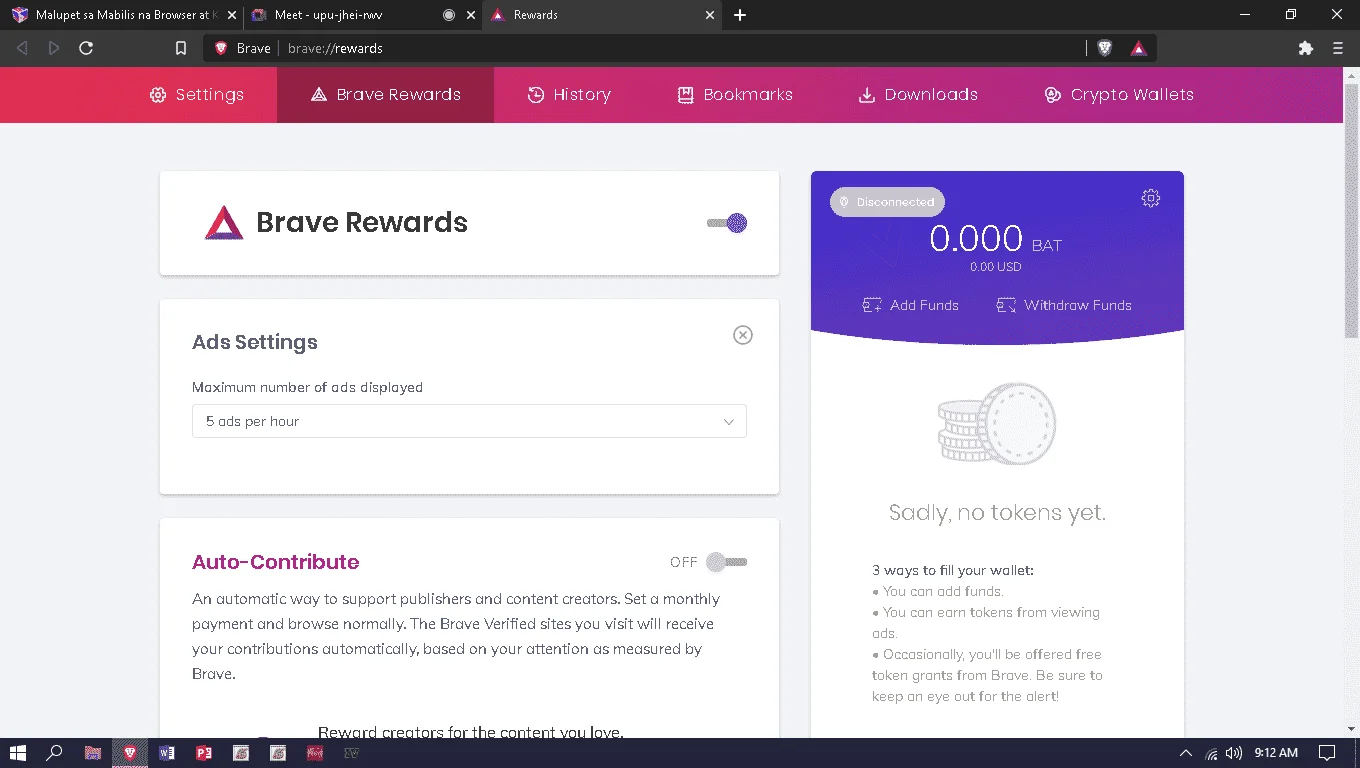Close the Rewards tab

tap(711, 15)
